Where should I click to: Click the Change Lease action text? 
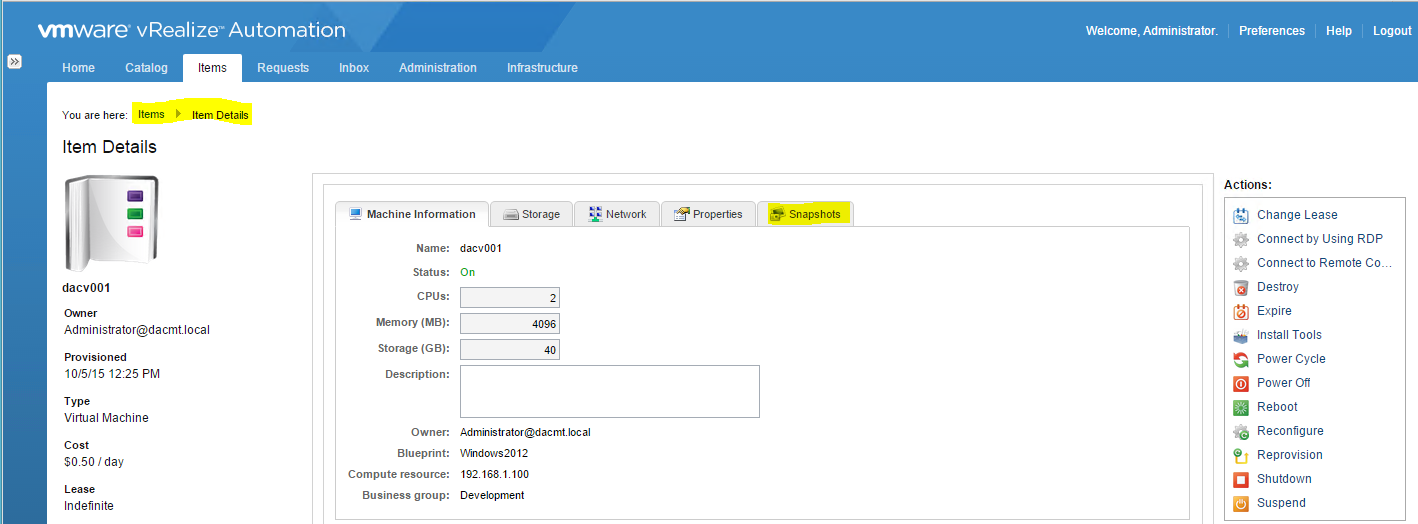(x=1297, y=215)
